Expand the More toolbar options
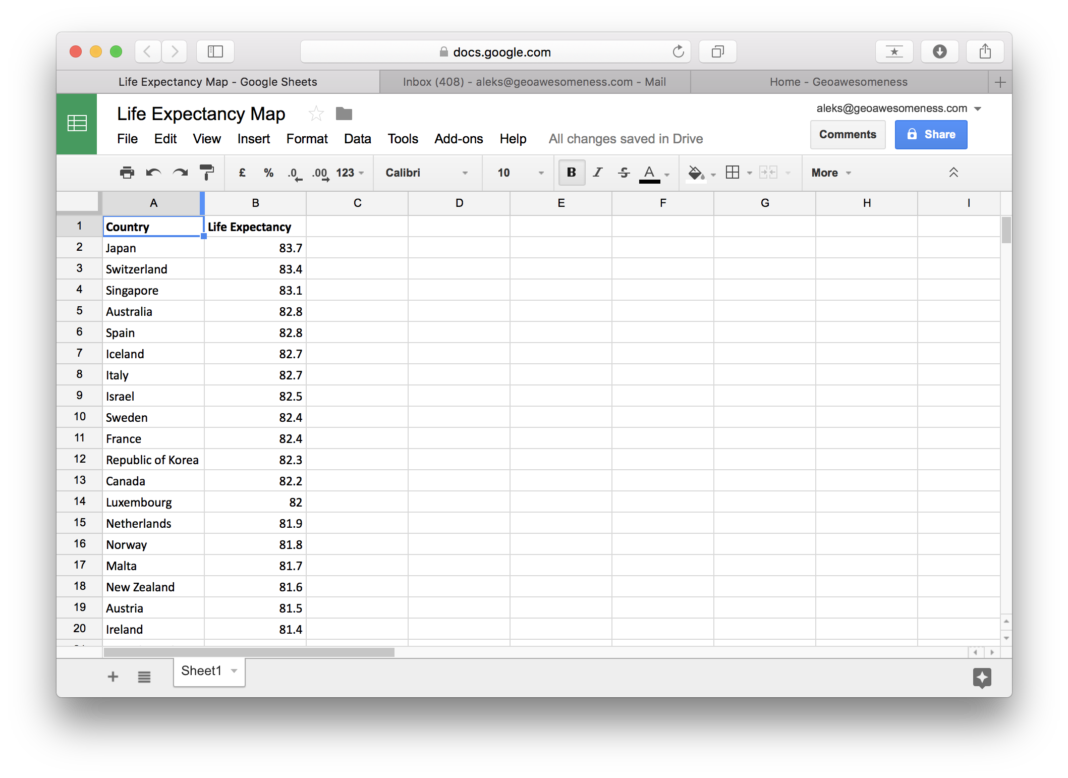 pos(831,173)
